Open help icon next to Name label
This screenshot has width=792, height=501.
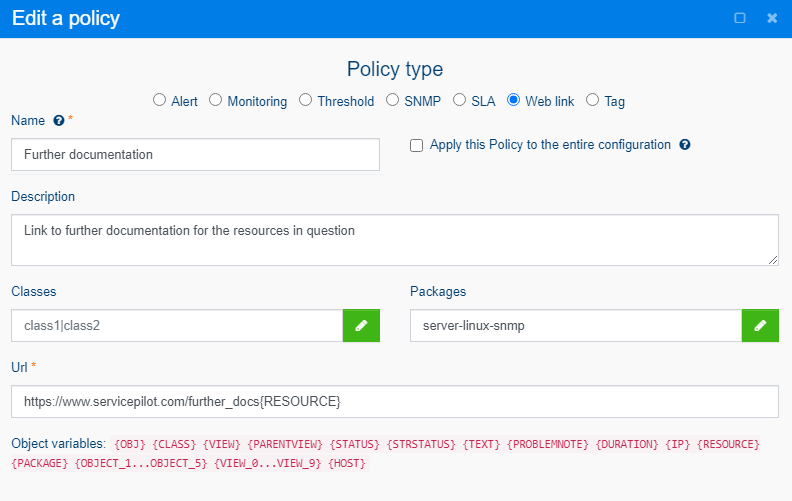point(59,121)
